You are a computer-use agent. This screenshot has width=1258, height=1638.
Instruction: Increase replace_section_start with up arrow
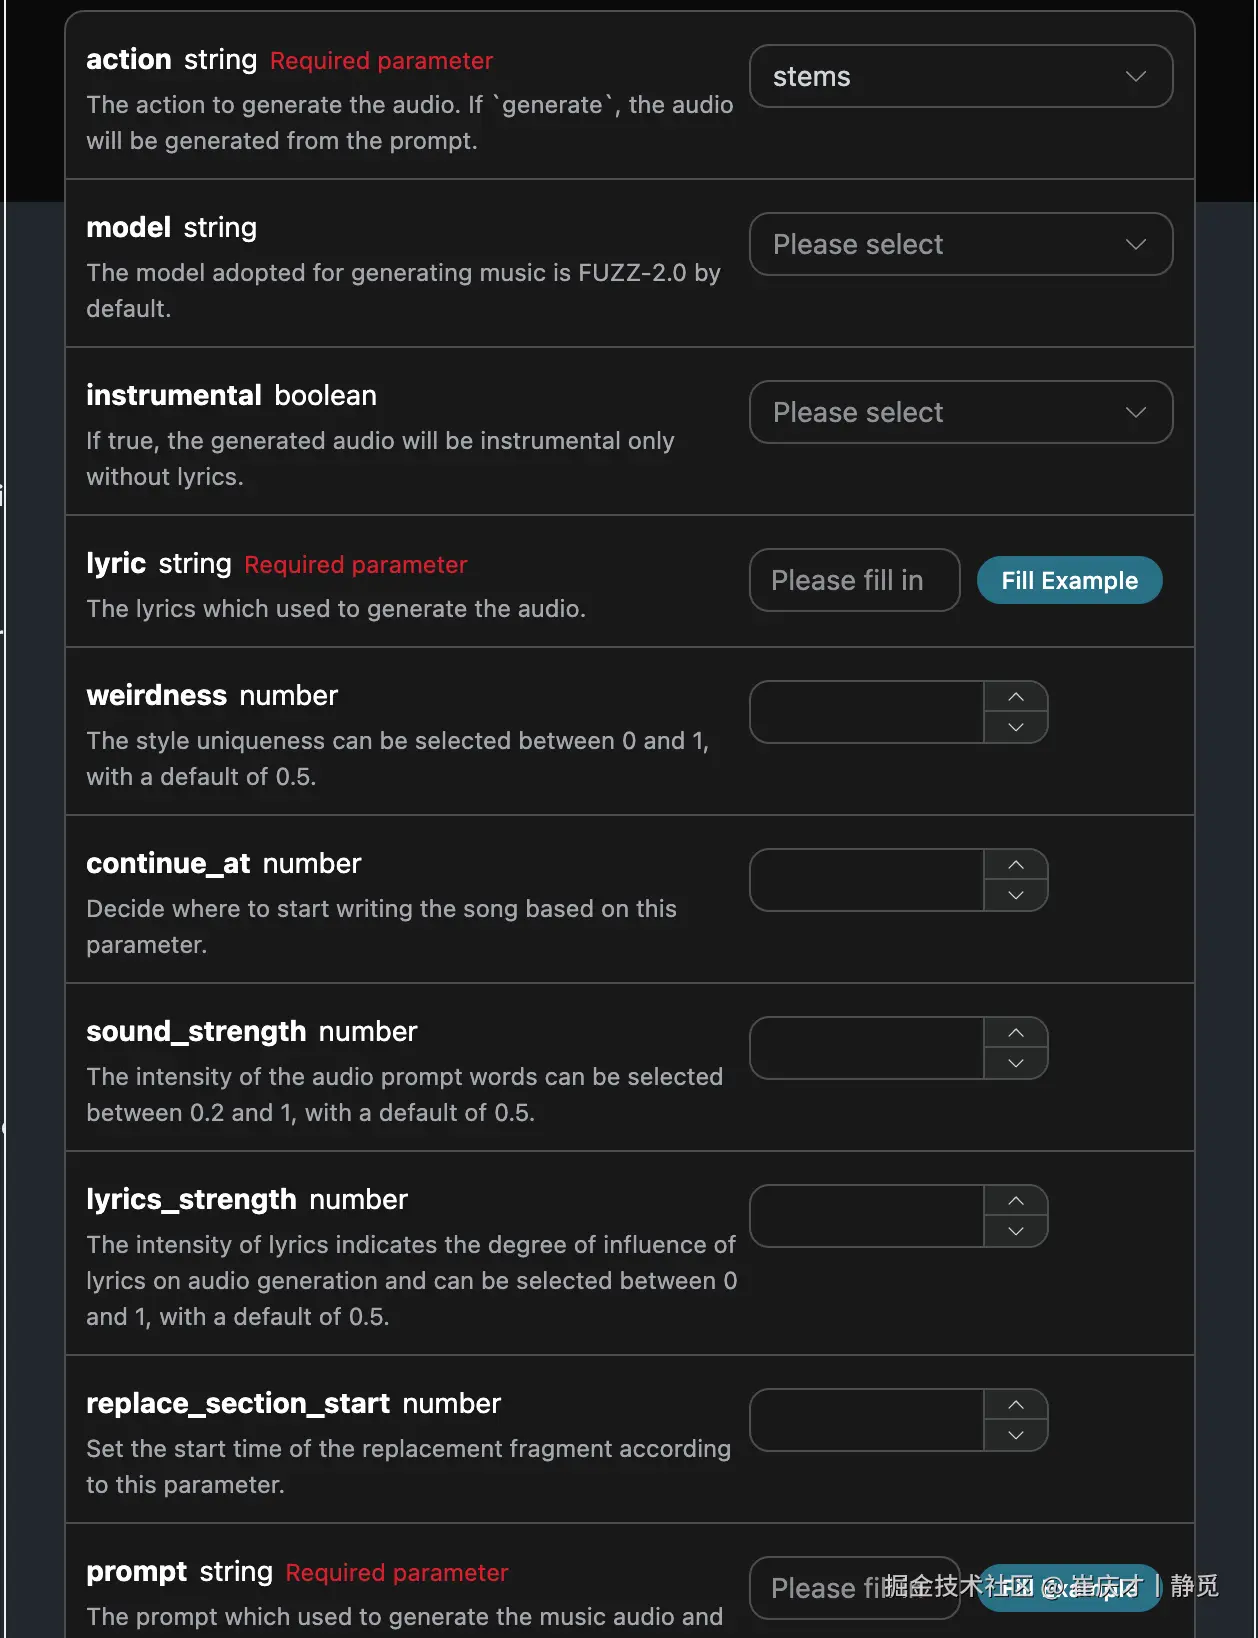pos(1016,1405)
